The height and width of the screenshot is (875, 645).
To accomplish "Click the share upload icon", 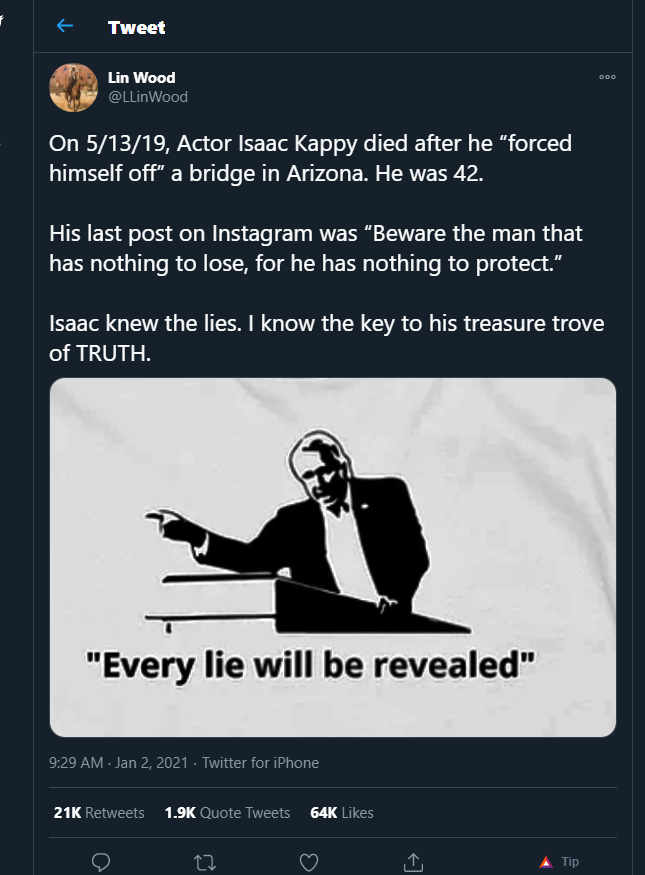I will click(x=412, y=861).
